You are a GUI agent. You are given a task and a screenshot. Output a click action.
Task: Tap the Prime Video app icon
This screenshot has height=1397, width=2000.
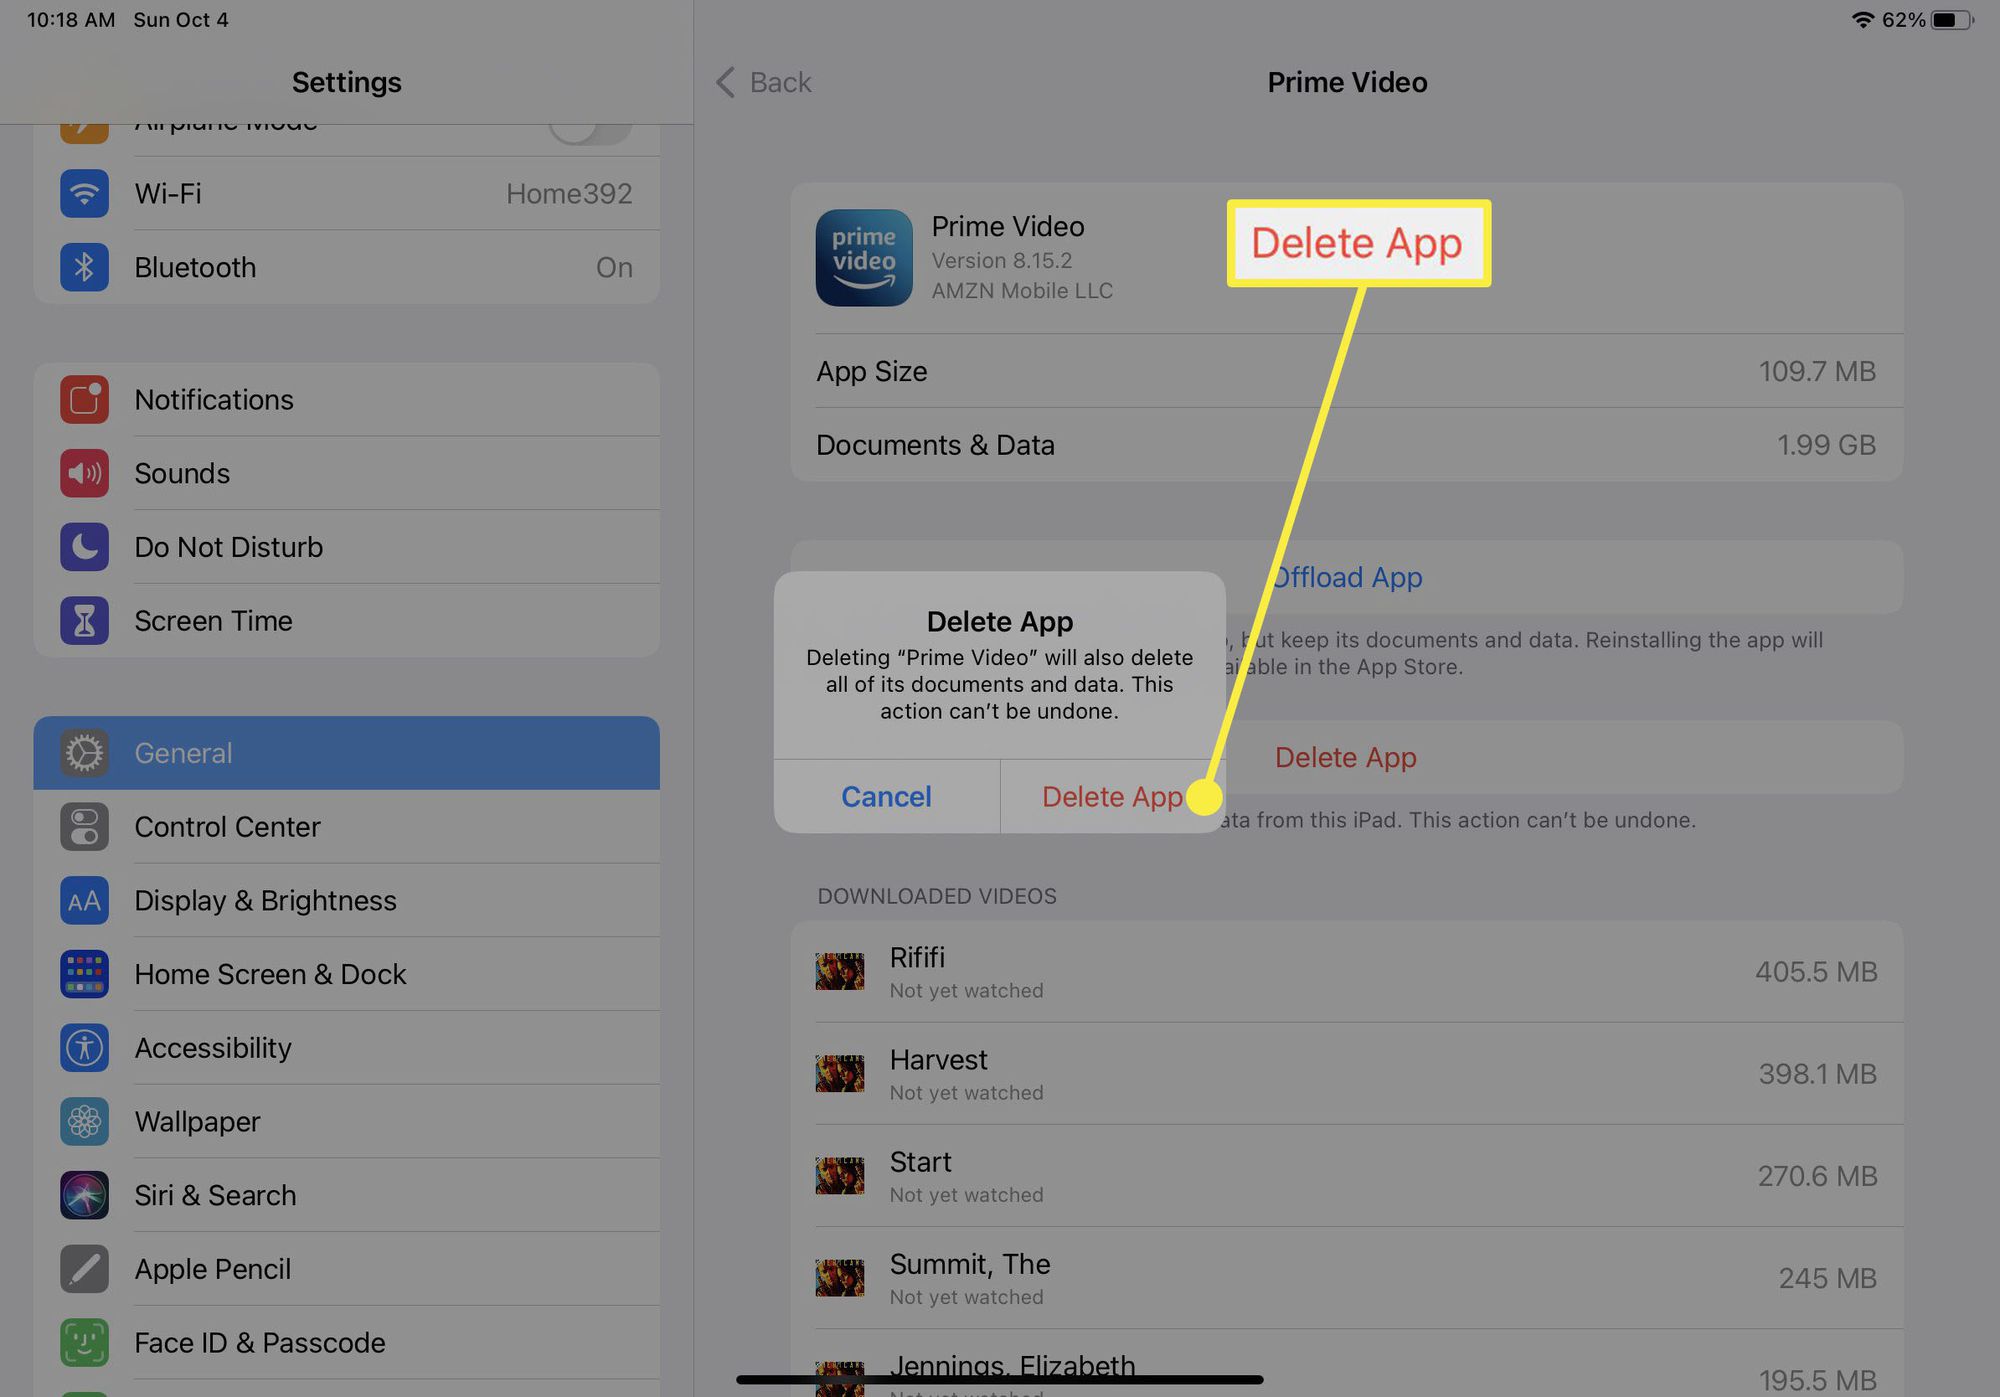click(x=863, y=257)
